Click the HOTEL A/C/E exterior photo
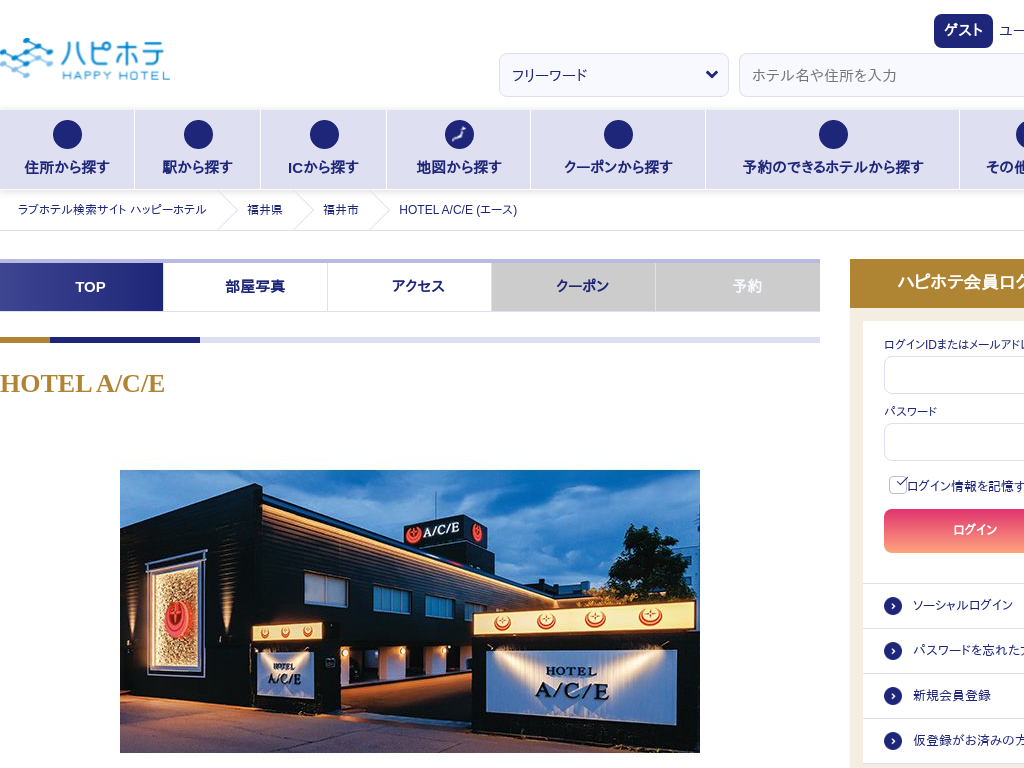The height and width of the screenshot is (768, 1024). tap(409, 611)
